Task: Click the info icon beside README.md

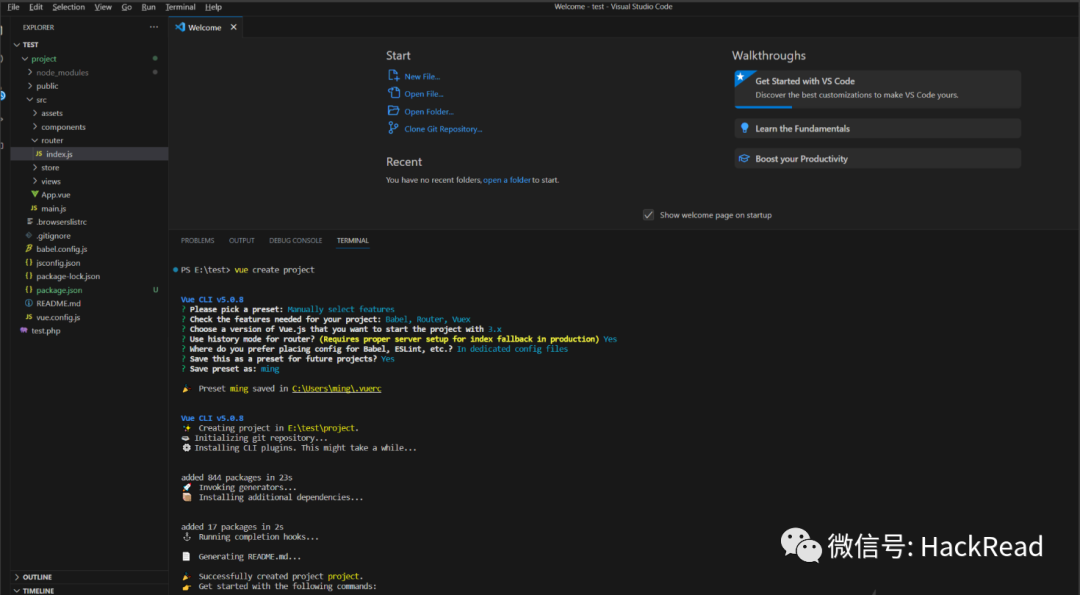Action: point(29,303)
